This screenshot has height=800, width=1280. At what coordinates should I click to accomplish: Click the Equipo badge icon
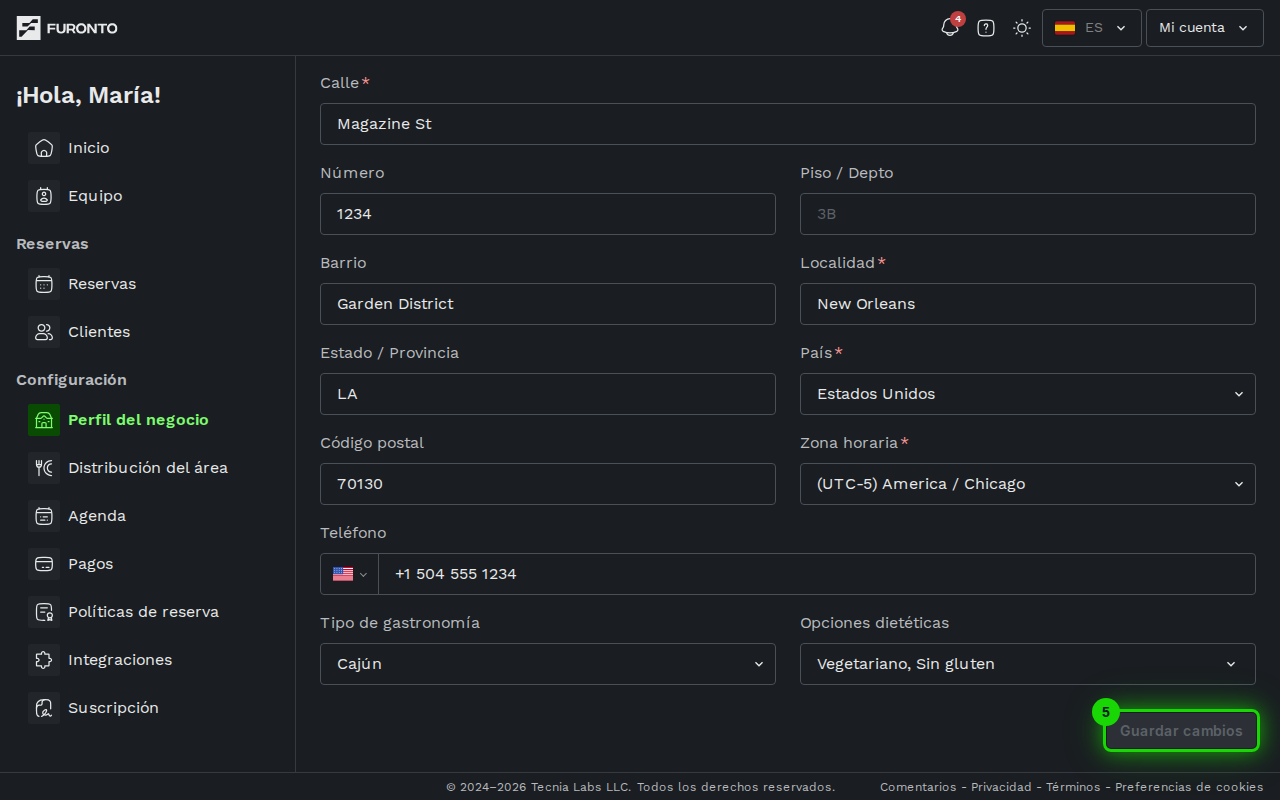click(44, 196)
